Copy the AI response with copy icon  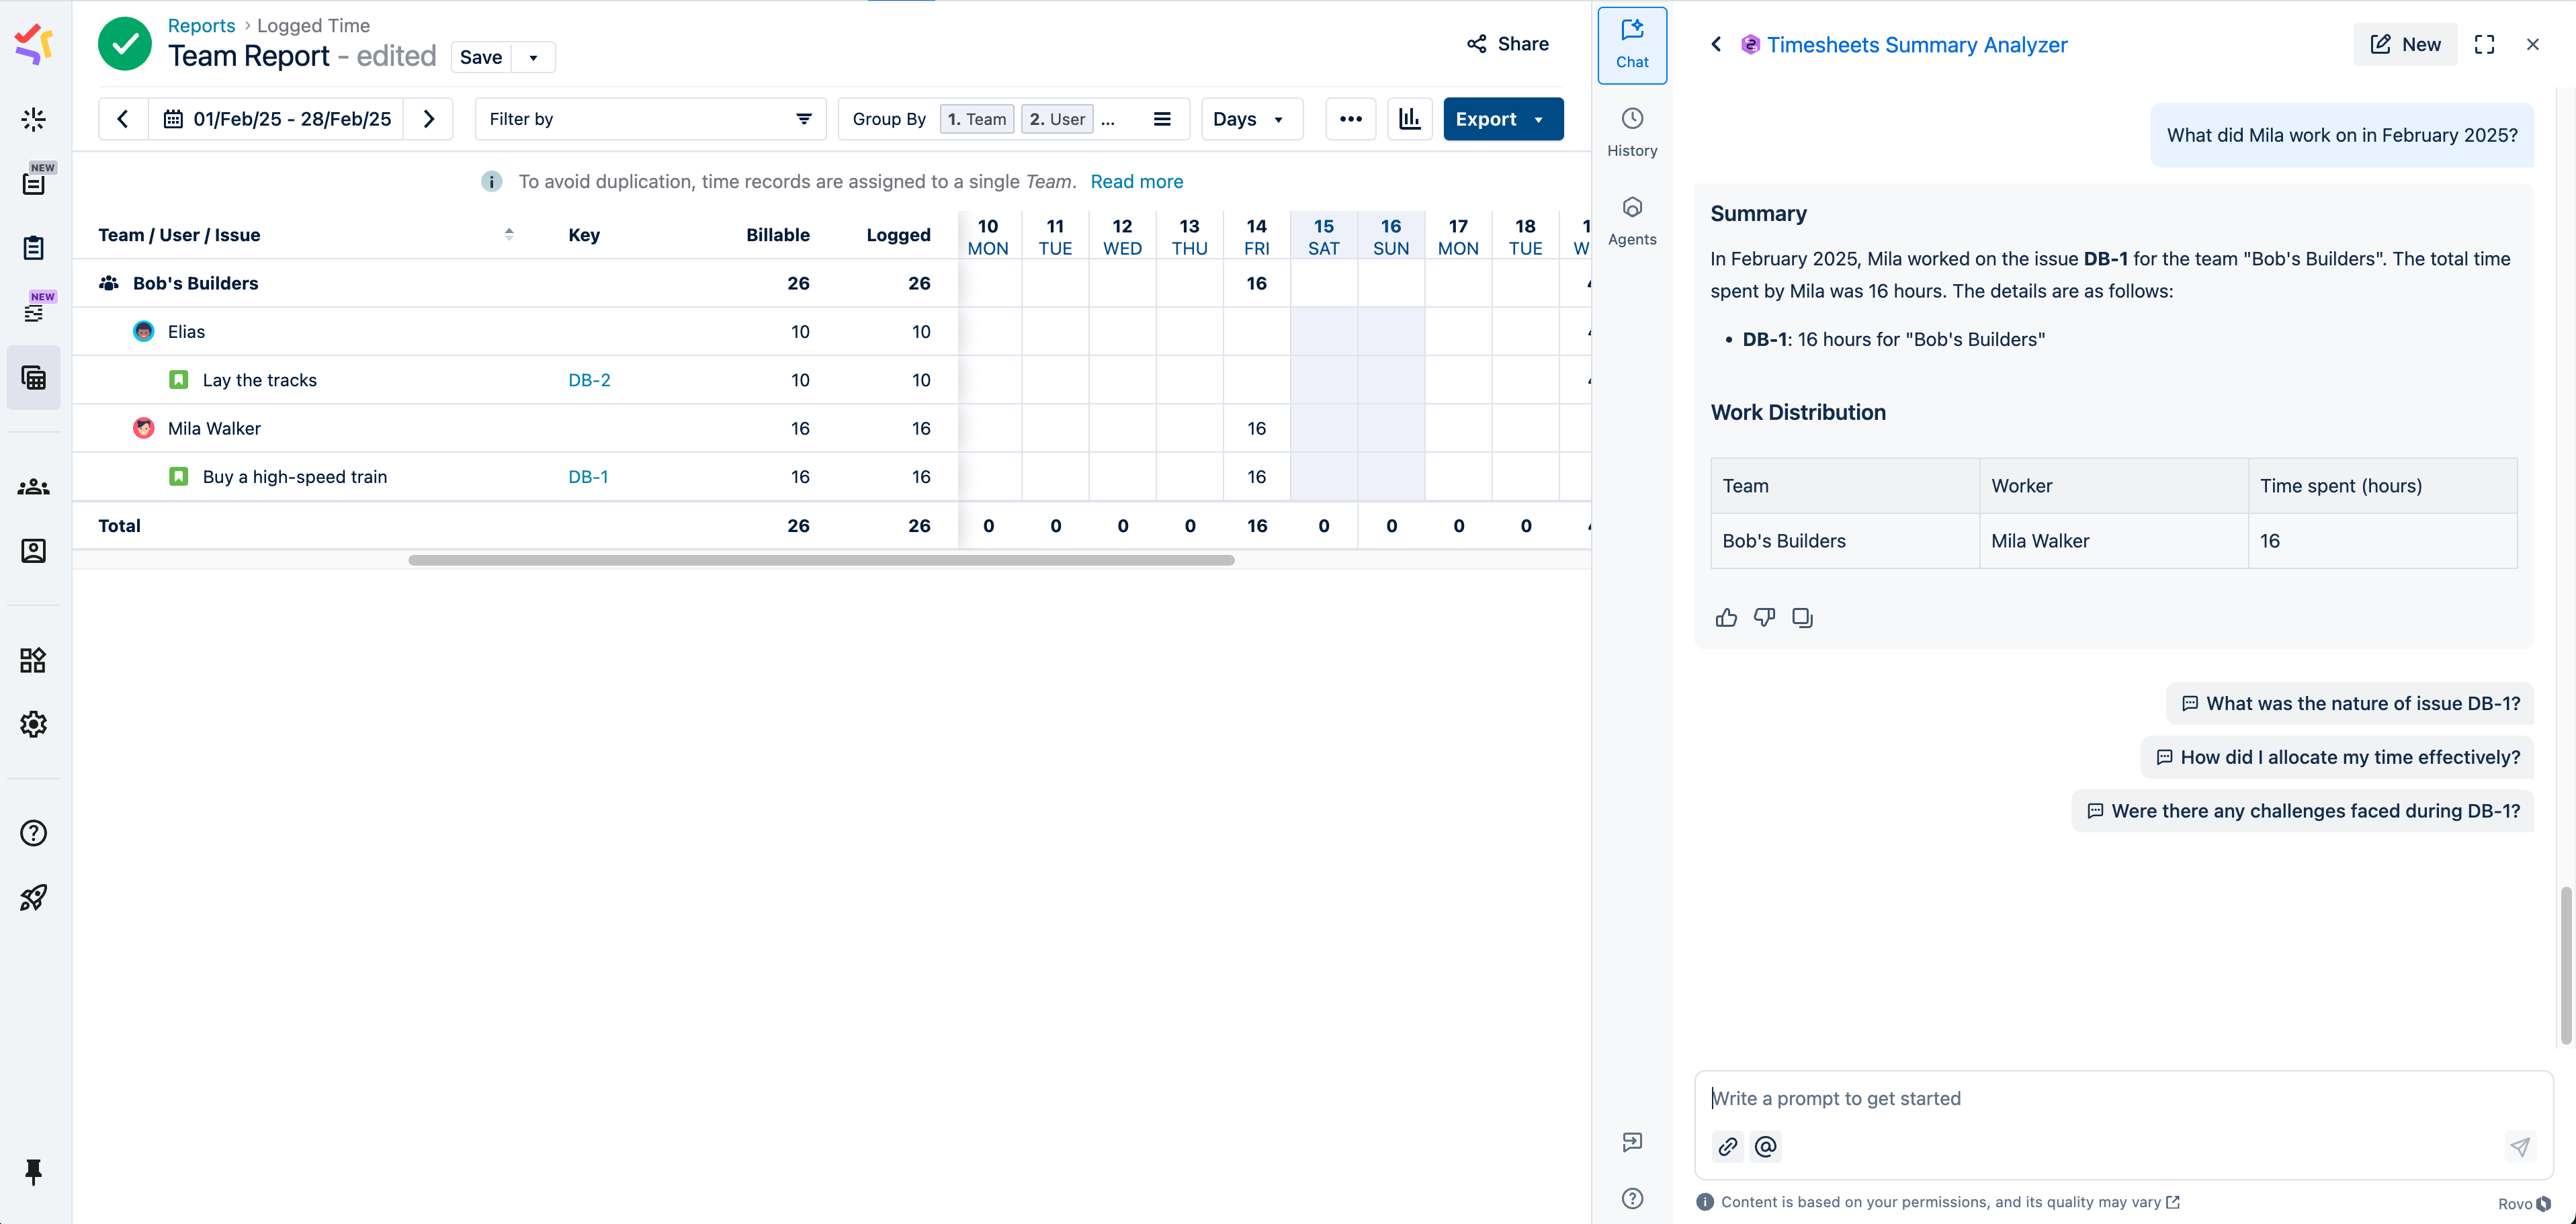tap(1802, 617)
